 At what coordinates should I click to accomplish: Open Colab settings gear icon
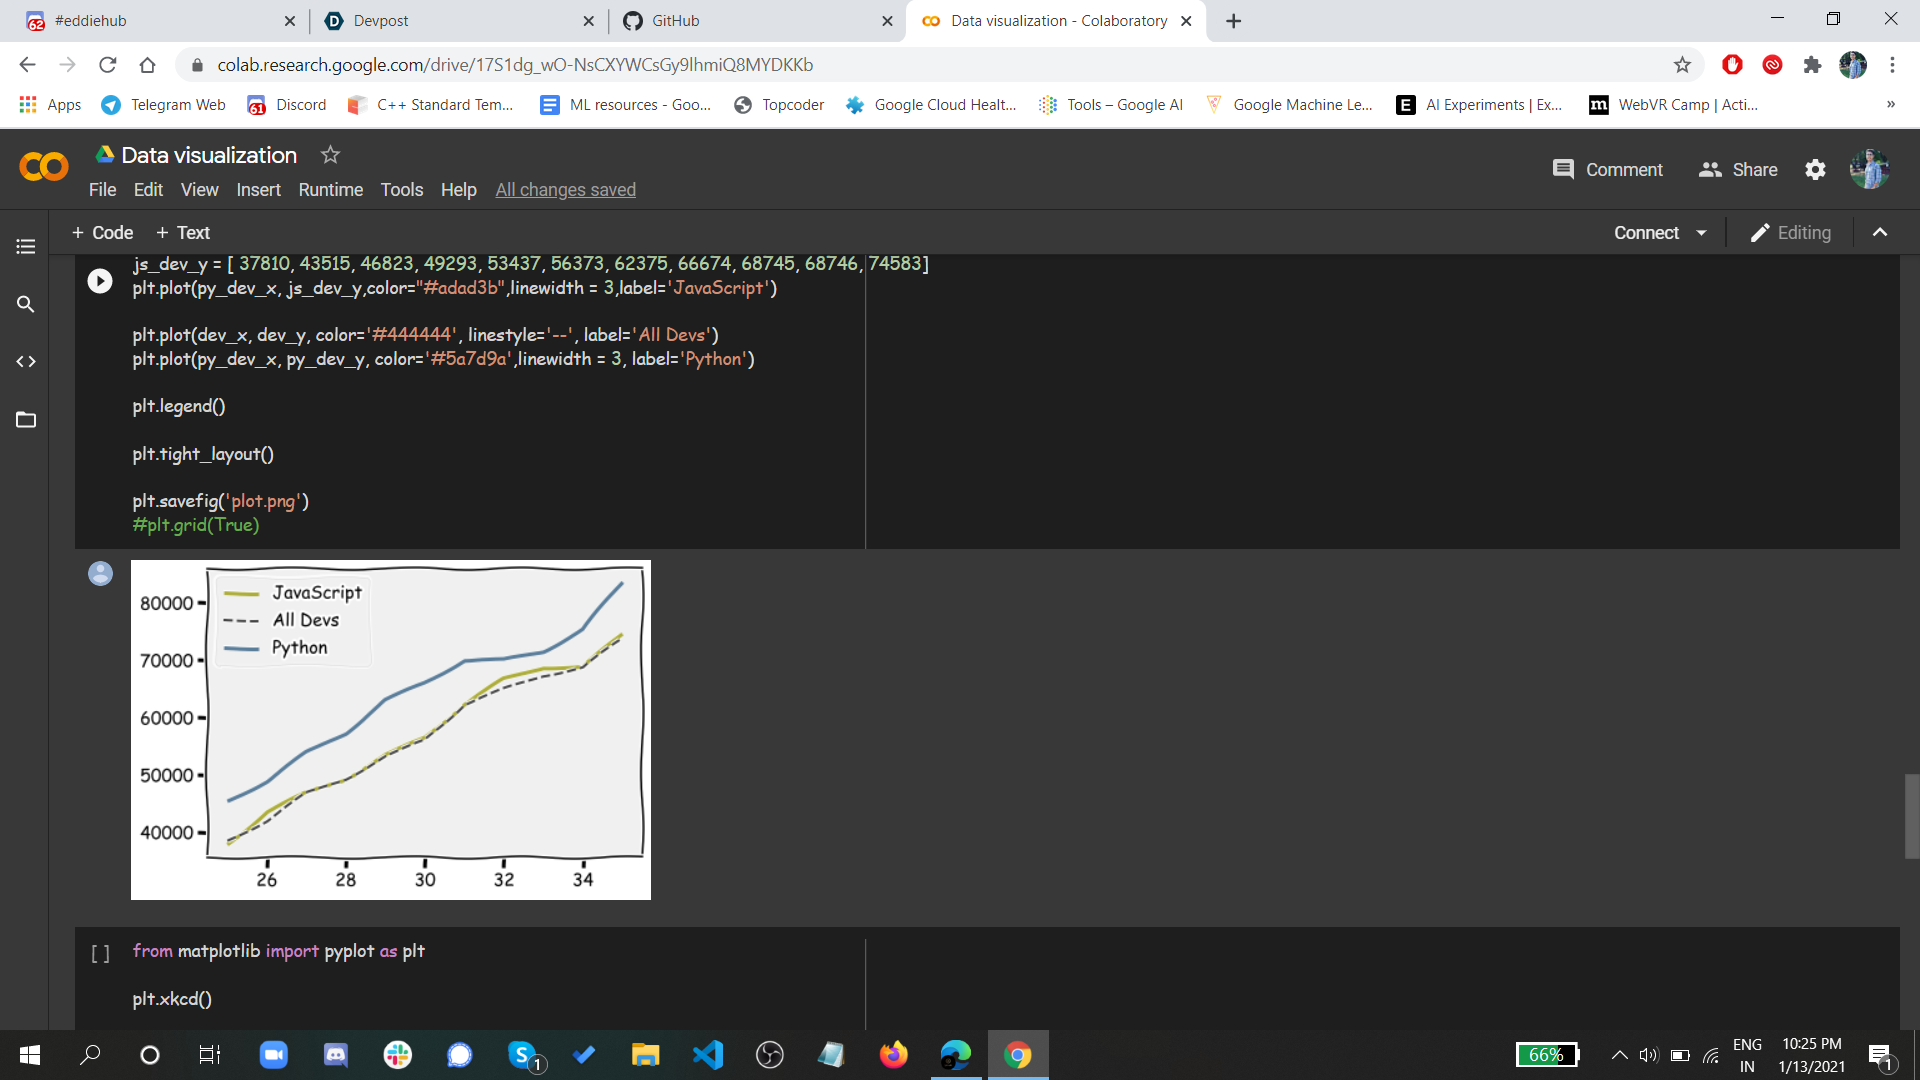coord(1815,170)
